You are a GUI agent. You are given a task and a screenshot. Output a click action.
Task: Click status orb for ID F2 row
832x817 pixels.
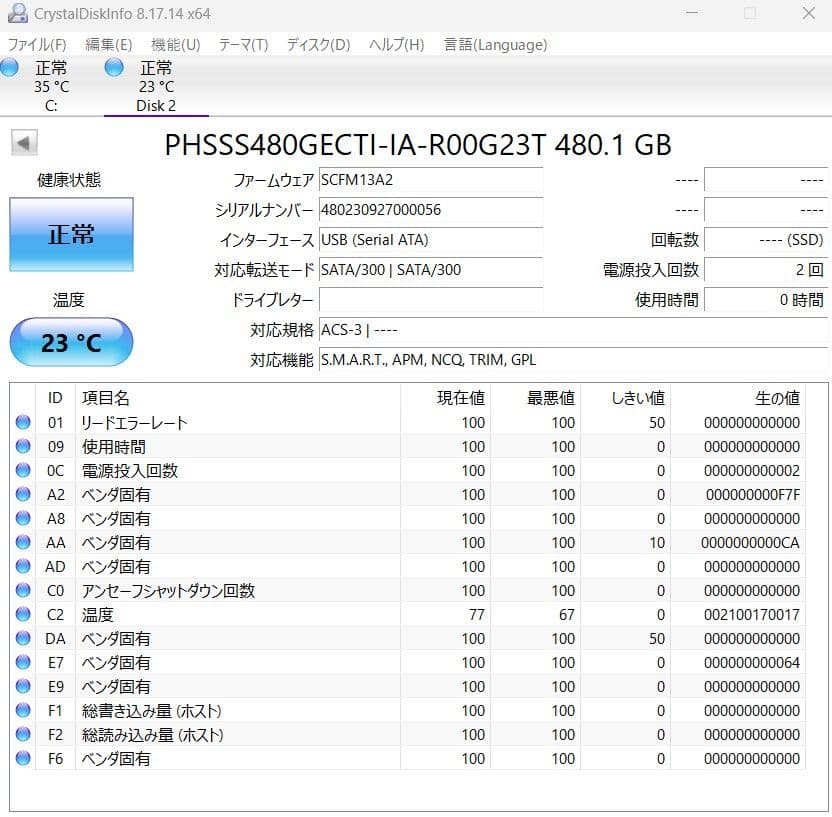pos(23,734)
